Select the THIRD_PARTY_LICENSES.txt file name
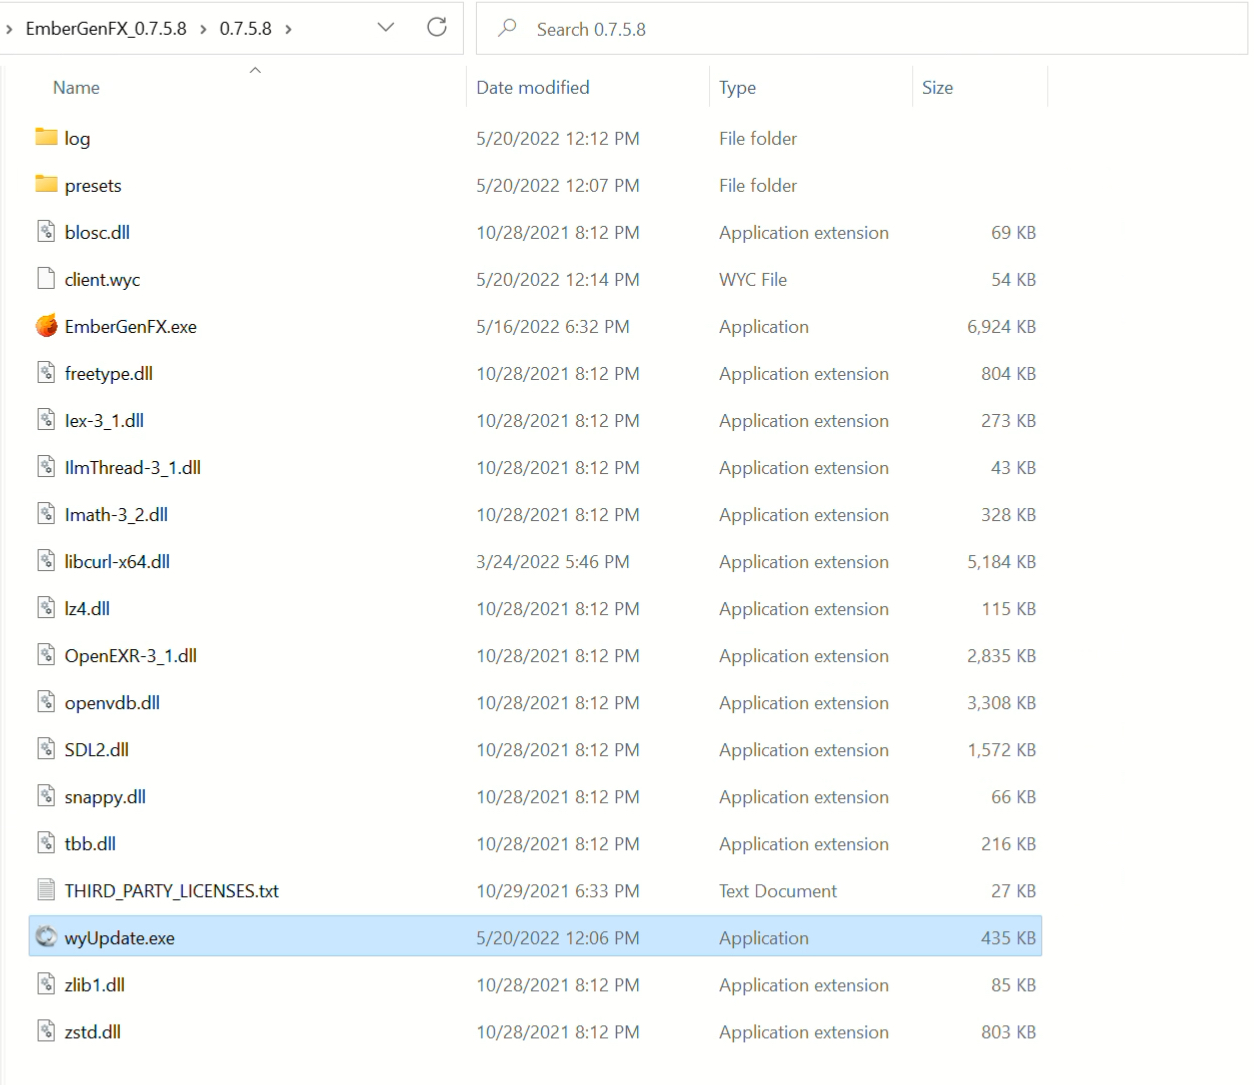 point(172,891)
